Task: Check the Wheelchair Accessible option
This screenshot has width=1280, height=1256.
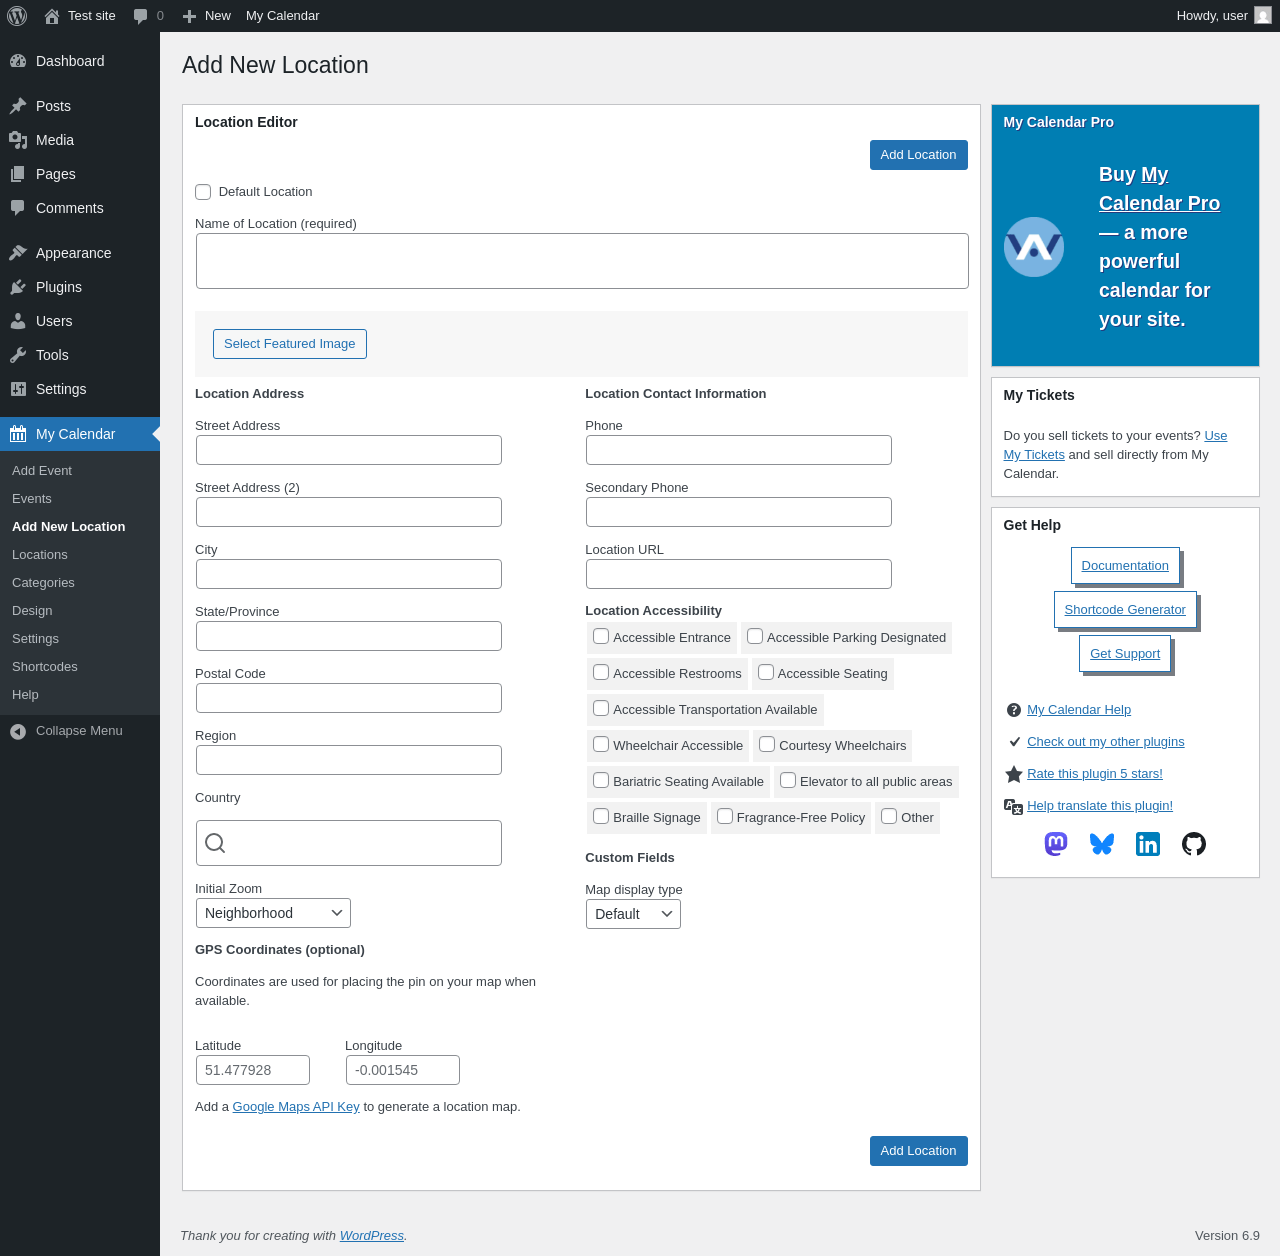Action: pyautogui.click(x=601, y=744)
